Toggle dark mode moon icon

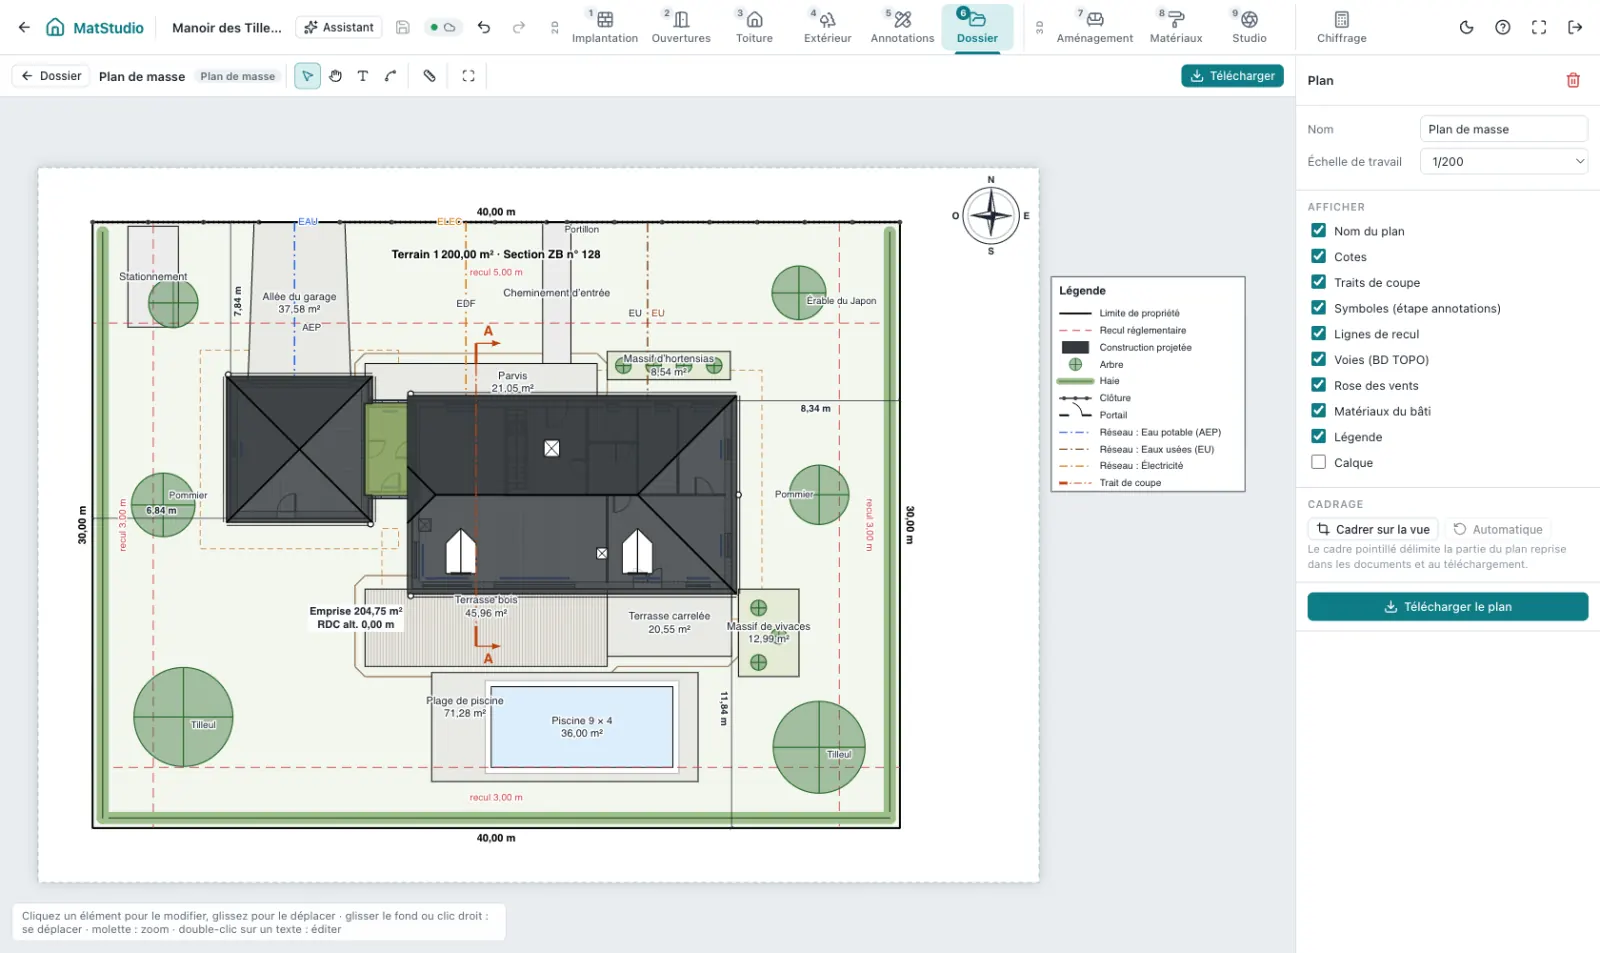pyautogui.click(x=1466, y=27)
